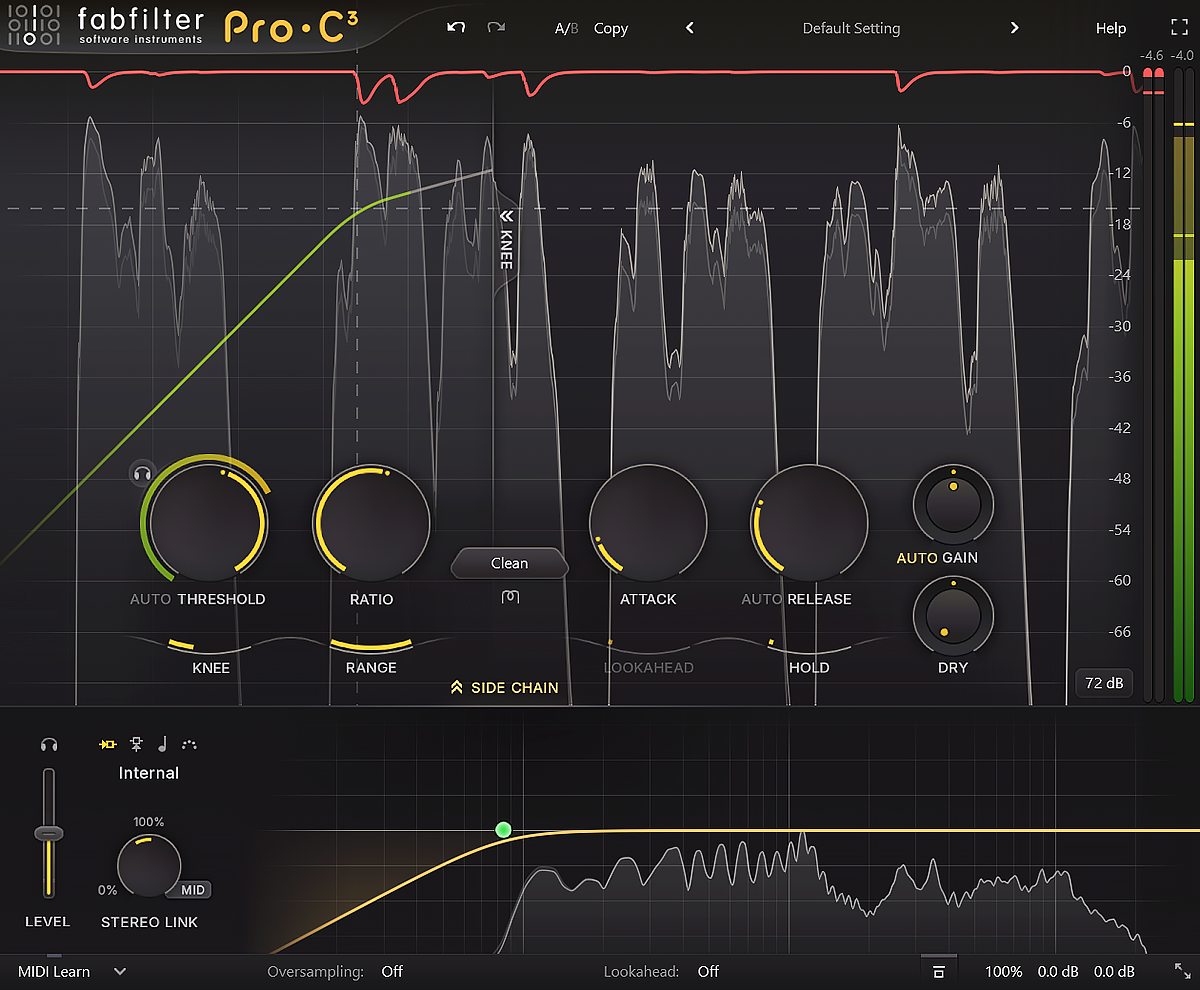Click the green side chain filter node
This screenshot has height=990, width=1200.
pos(503,829)
